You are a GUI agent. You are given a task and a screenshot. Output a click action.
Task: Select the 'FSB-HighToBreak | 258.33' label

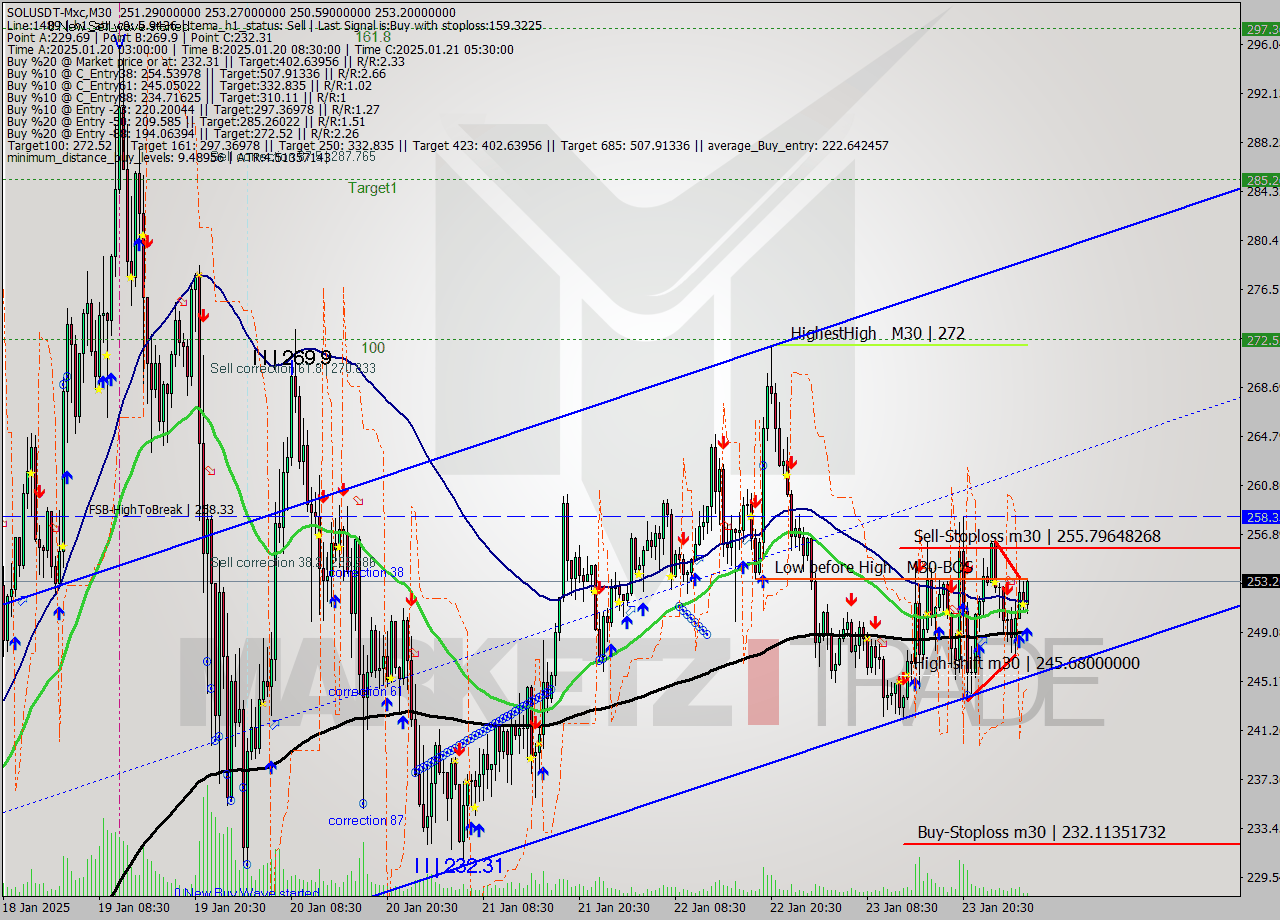pyautogui.click(x=161, y=509)
